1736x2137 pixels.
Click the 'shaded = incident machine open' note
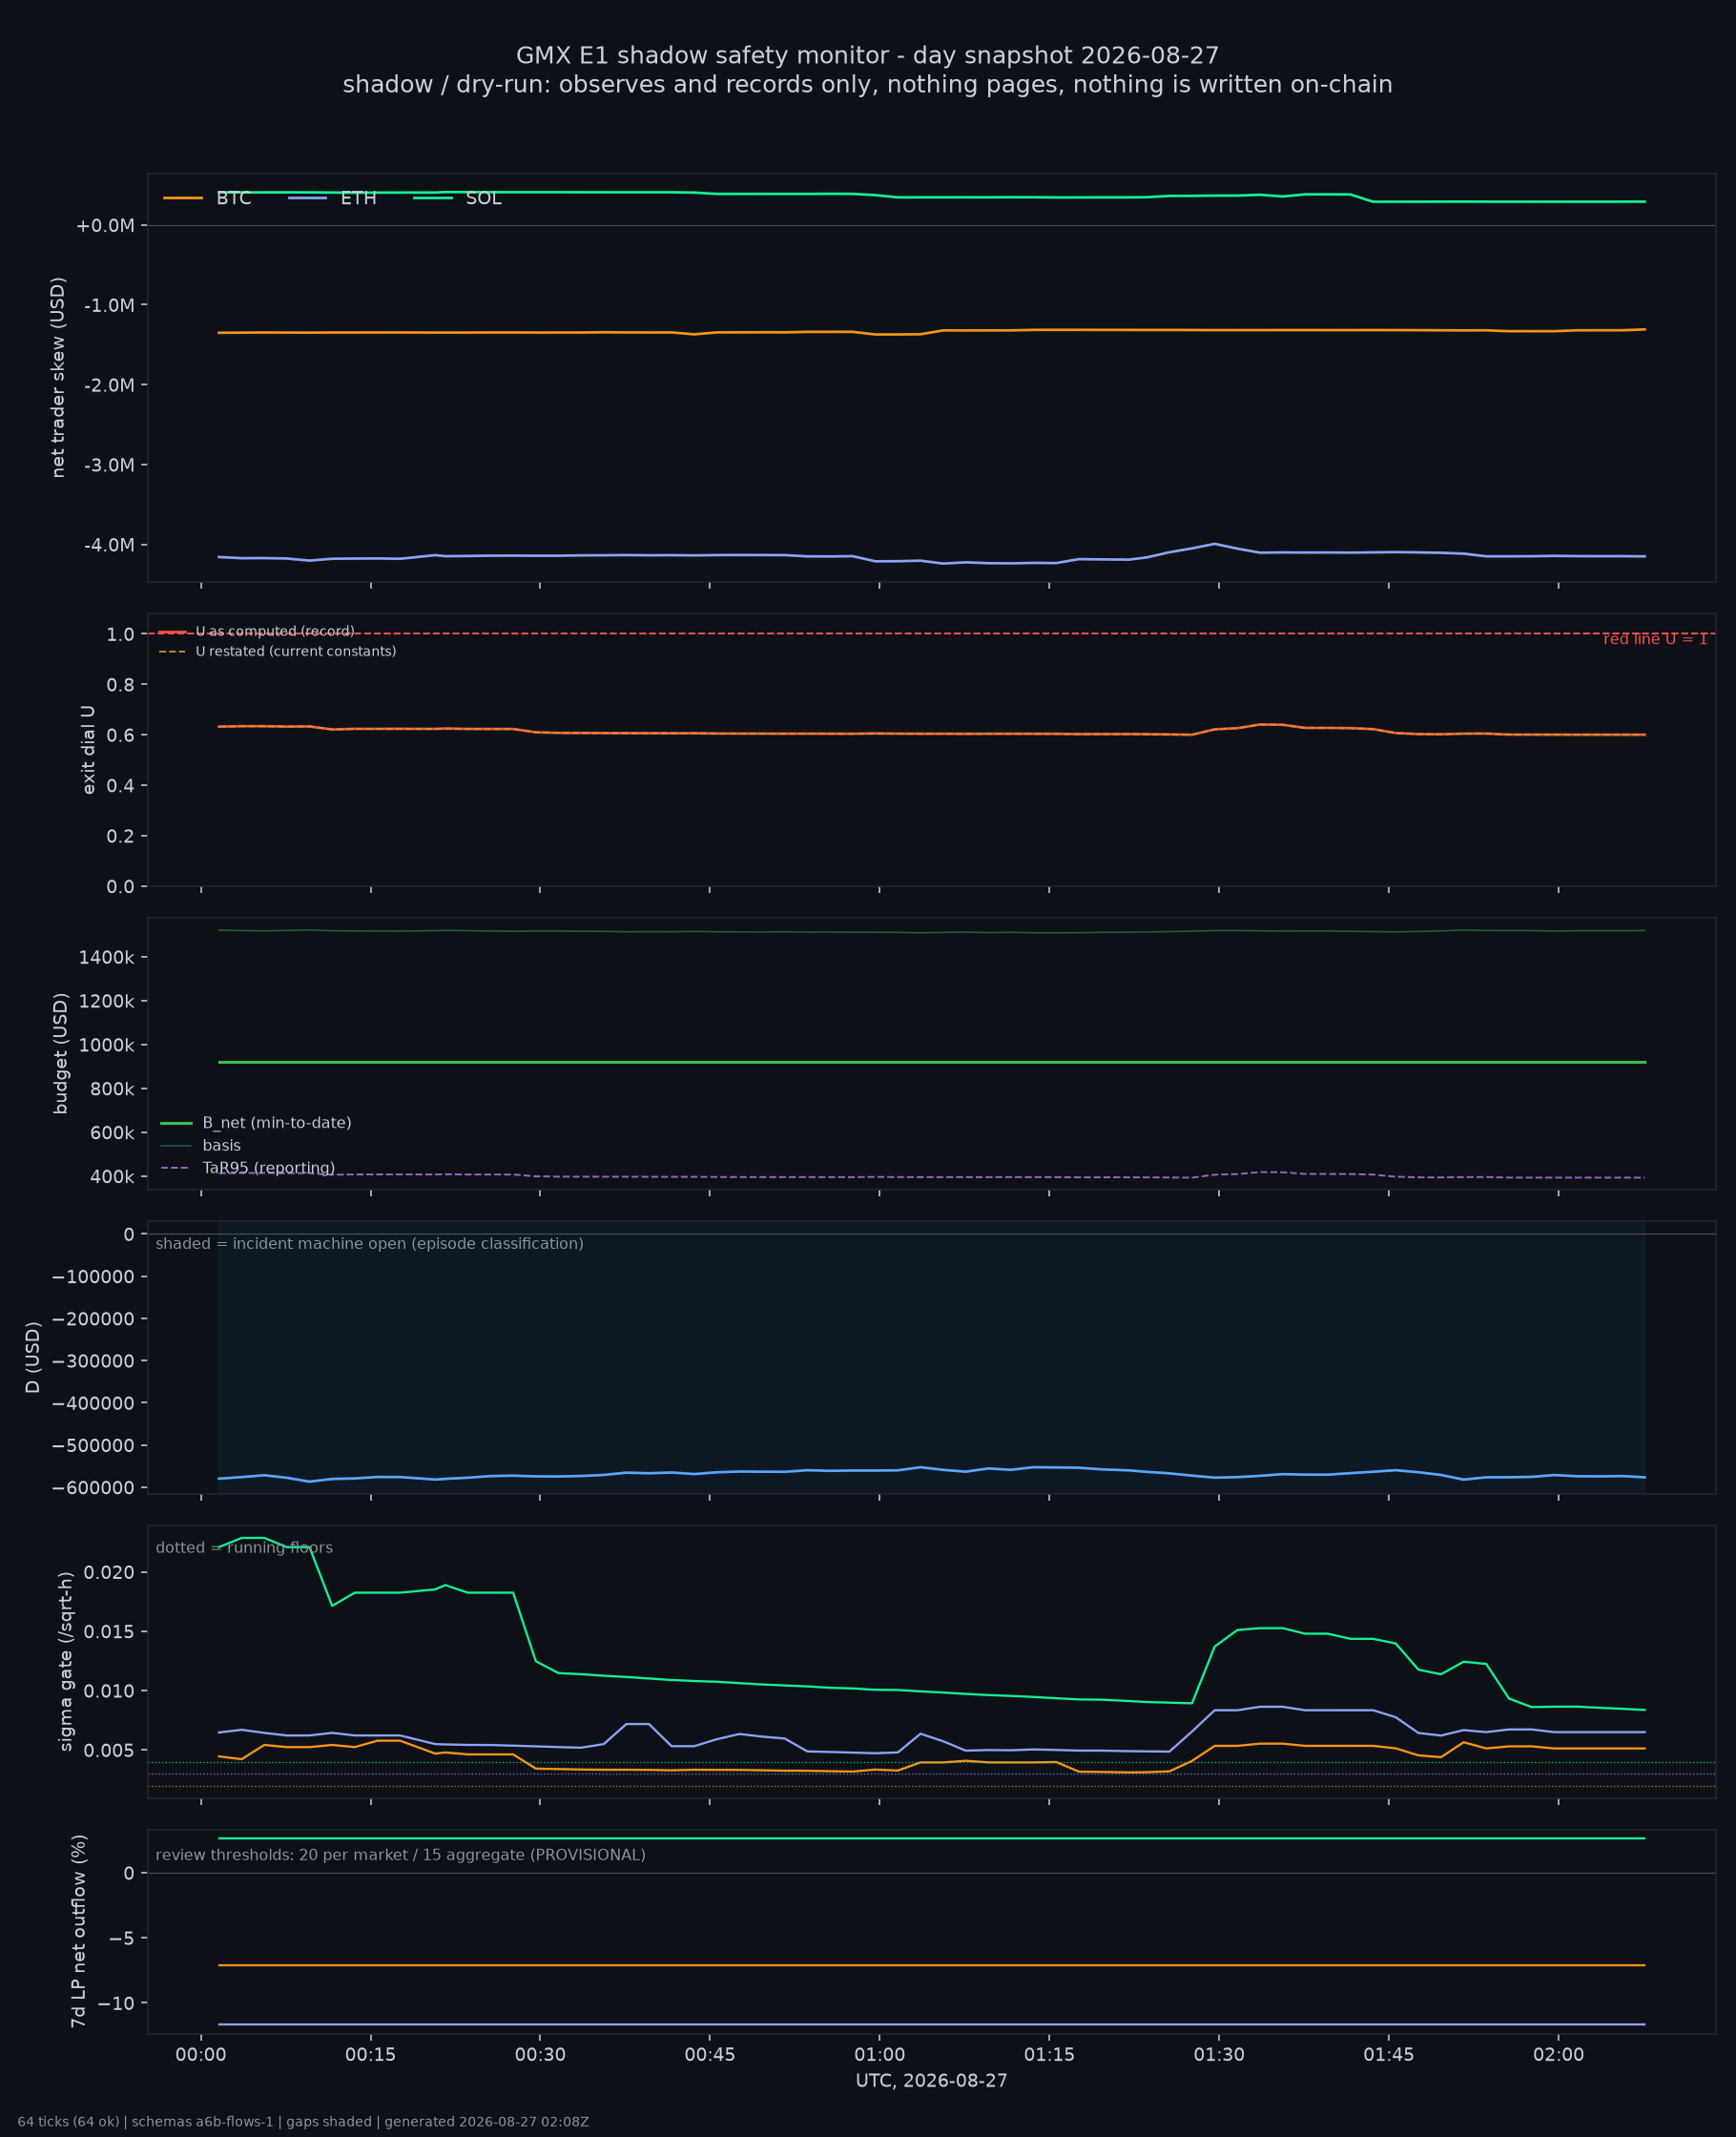pos(369,1244)
